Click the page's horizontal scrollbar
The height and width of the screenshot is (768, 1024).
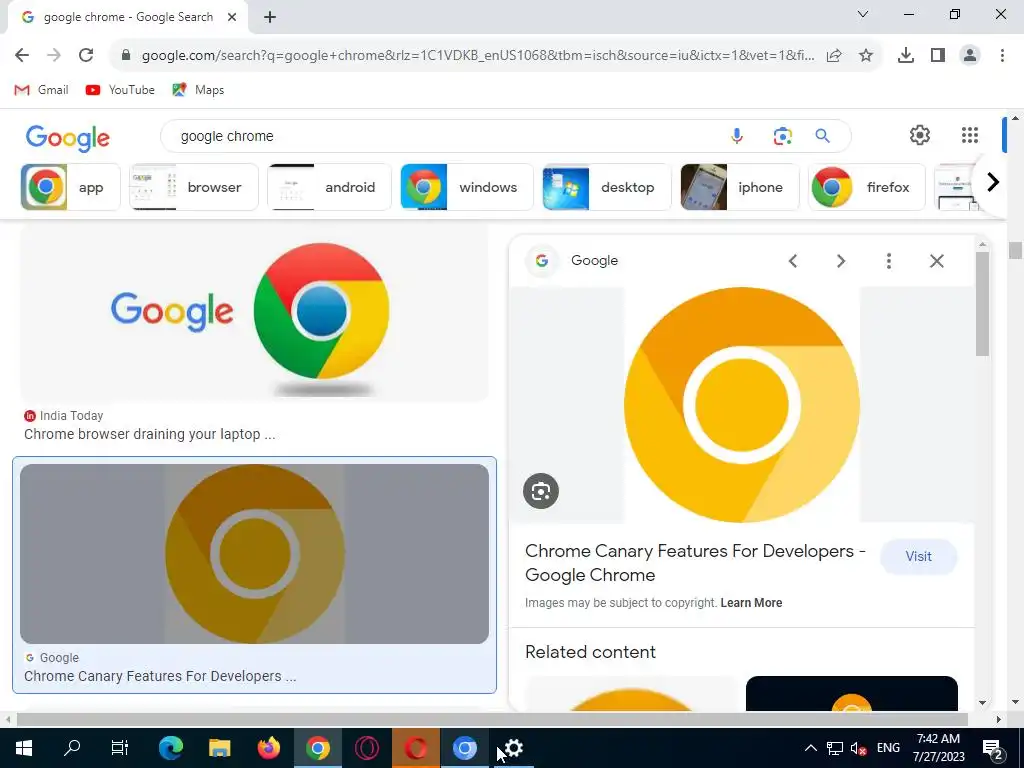pyautogui.click(x=492, y=719)
